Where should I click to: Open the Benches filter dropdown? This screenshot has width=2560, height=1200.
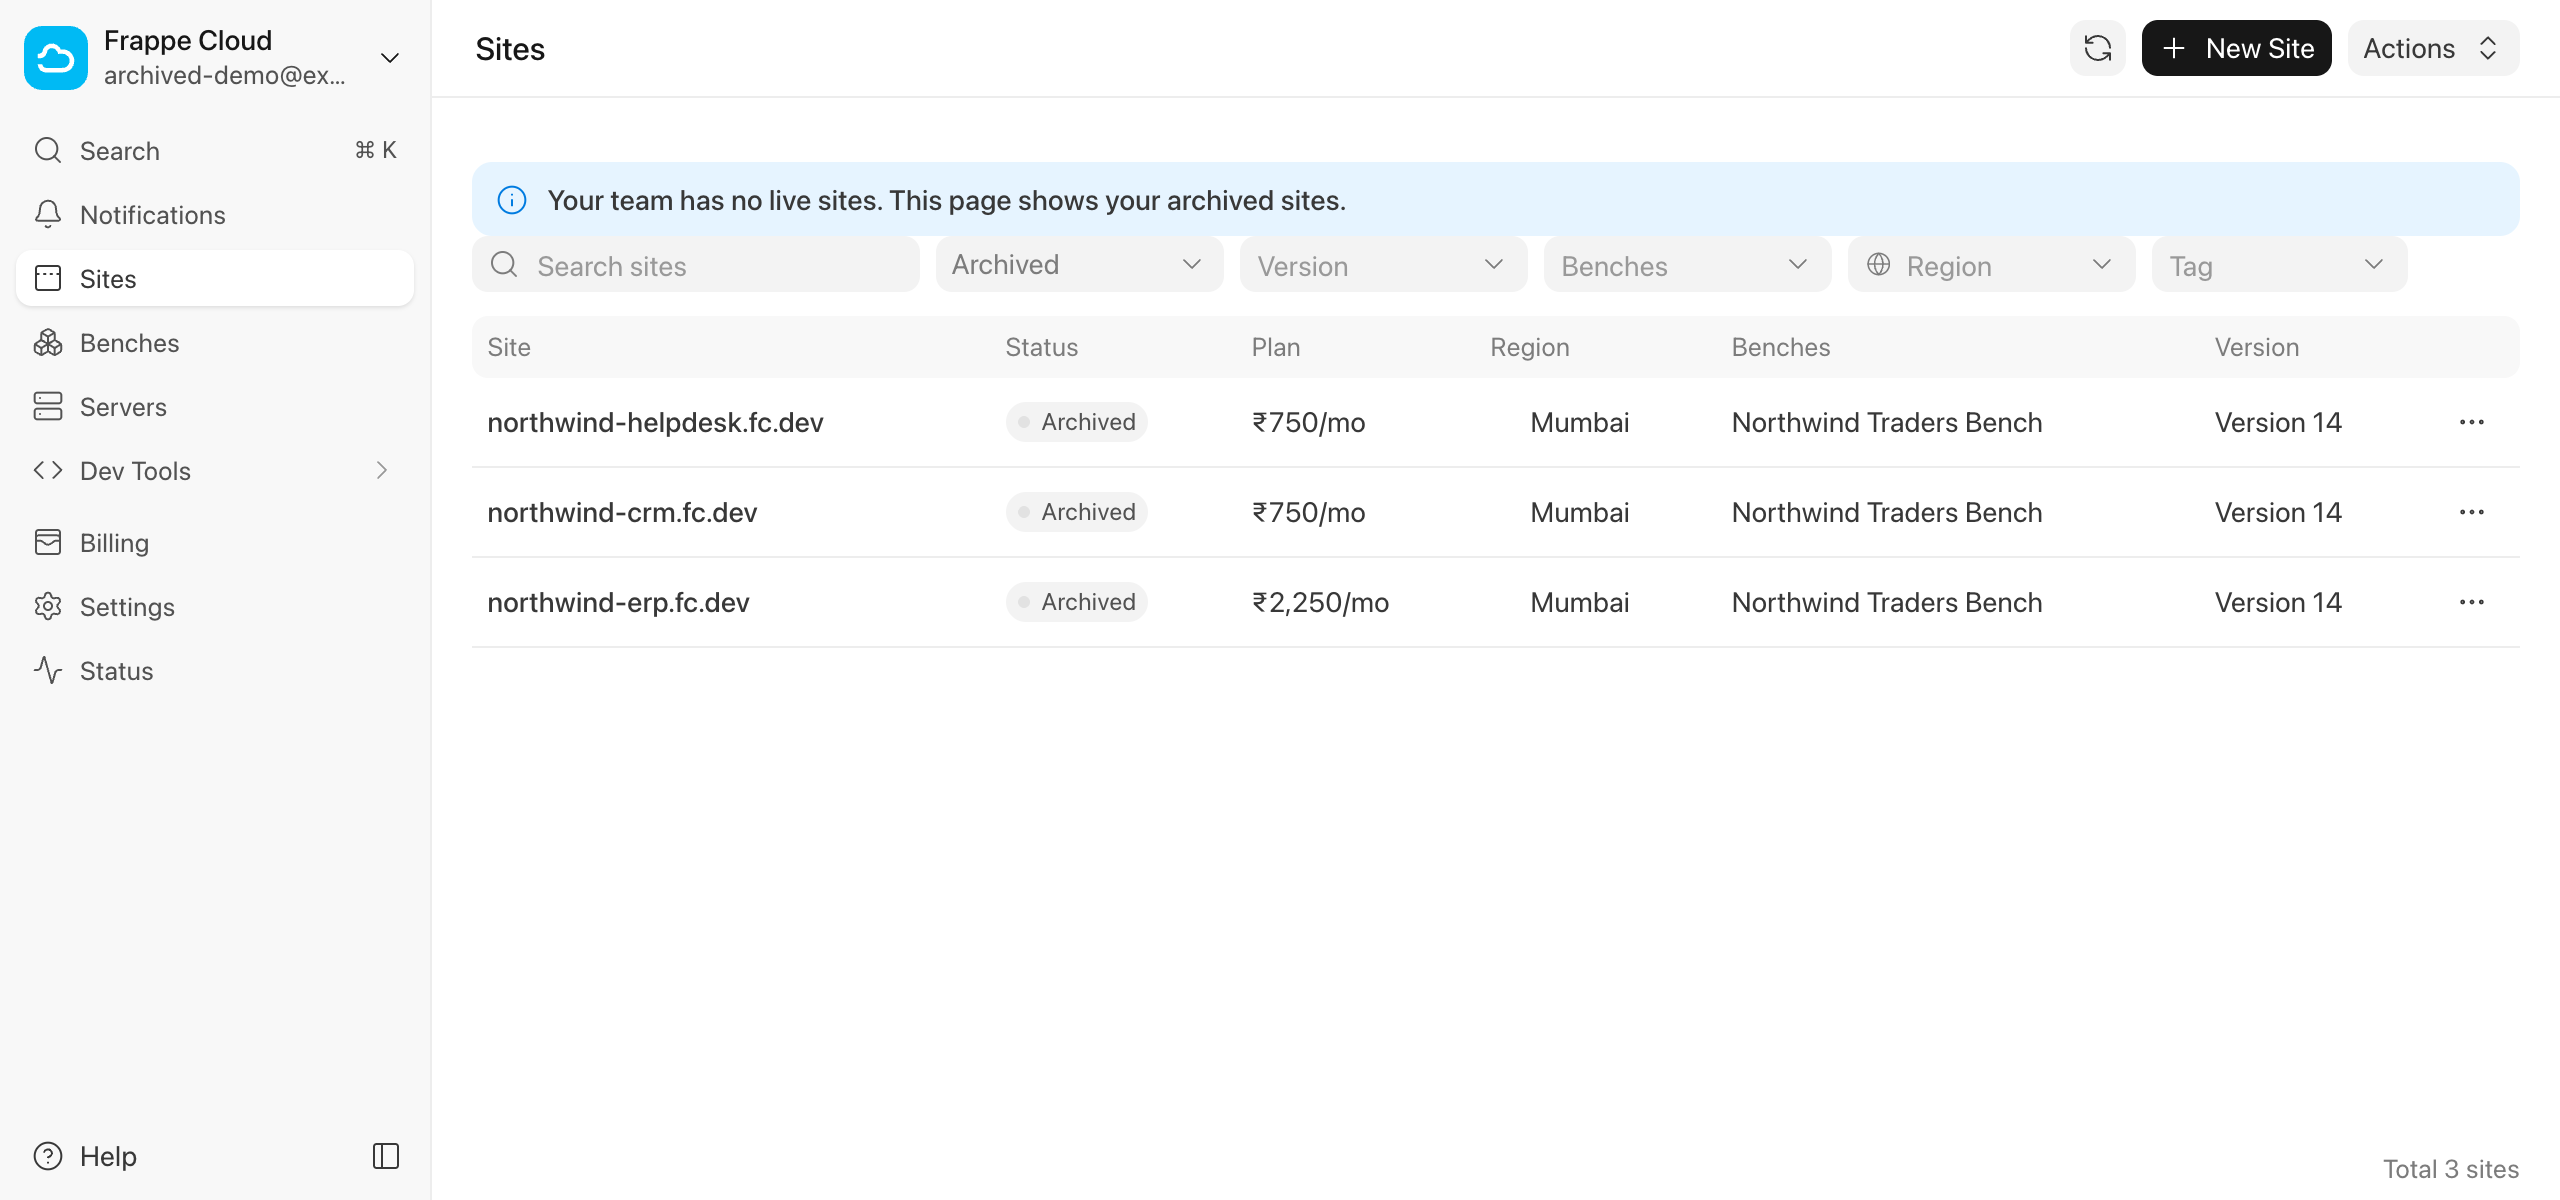pos(1688,265)
